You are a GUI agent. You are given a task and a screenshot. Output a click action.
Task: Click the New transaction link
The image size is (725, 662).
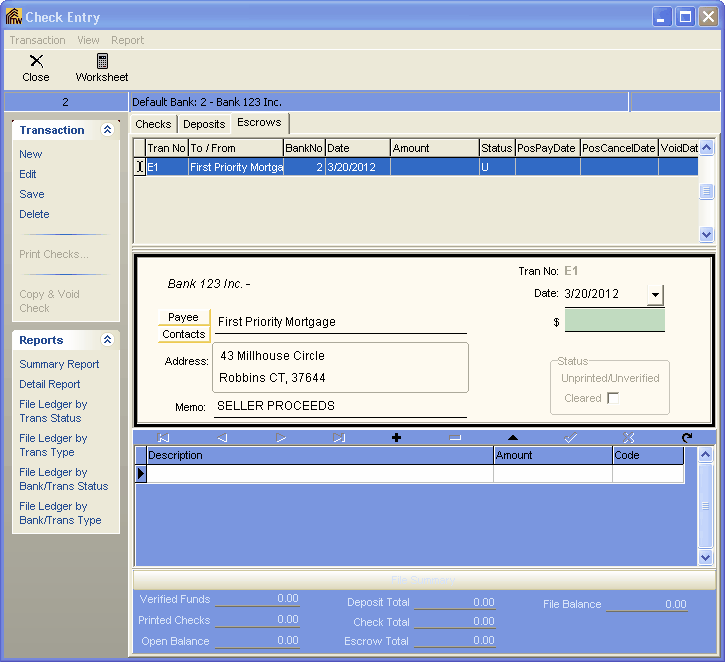31,154
